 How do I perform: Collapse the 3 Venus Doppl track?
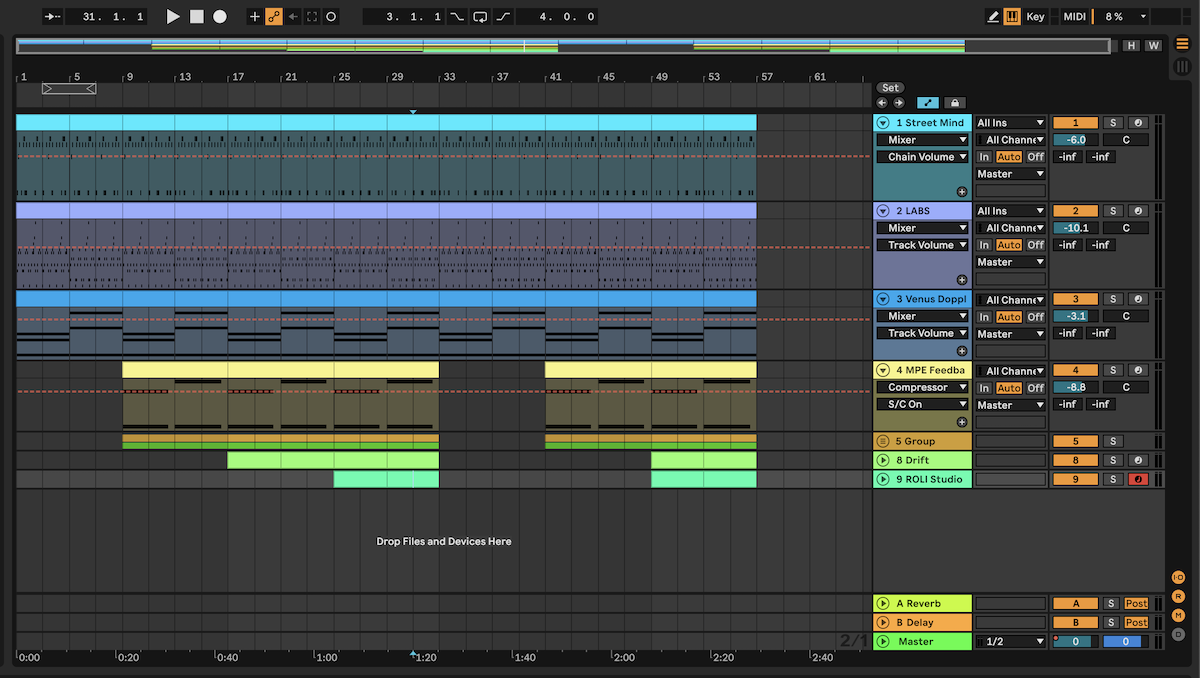click(883, 299)
